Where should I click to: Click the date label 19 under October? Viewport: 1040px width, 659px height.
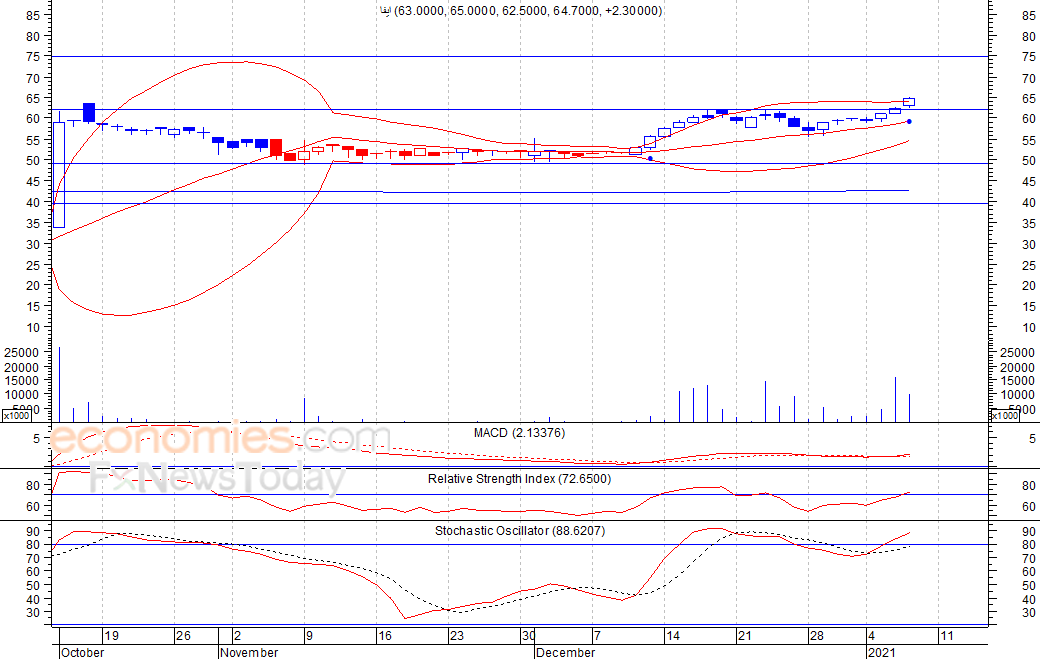111,636
